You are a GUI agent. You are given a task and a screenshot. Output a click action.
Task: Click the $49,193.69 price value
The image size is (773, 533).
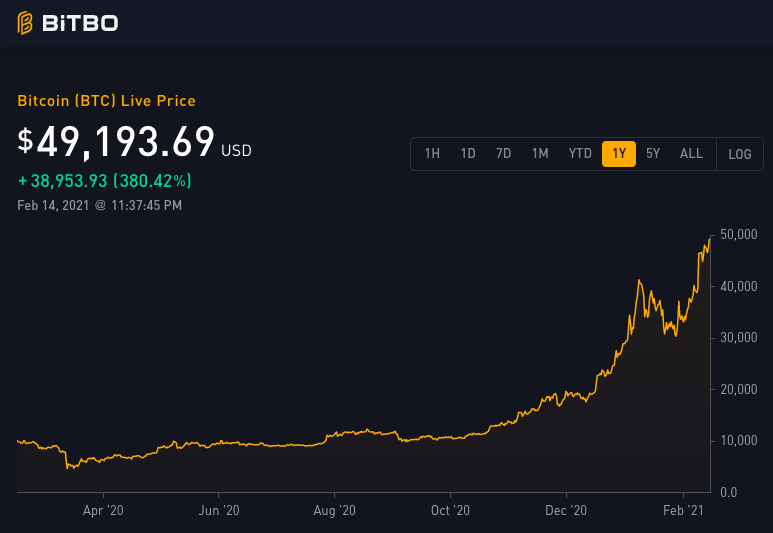pyautogui.click(x=116, y=142)
